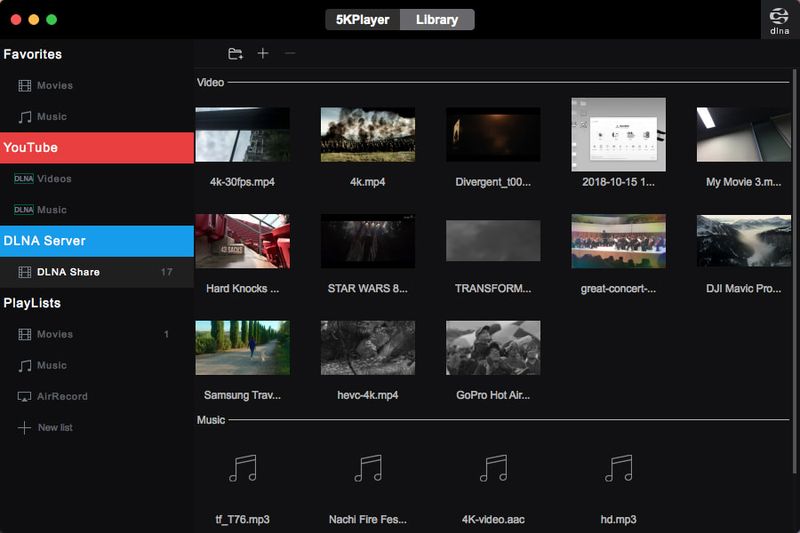Viewport: 800px width, 533px height.
Task: Click the hd.mp3 file name
Action: pyautogui.click(x=618, y=520)
